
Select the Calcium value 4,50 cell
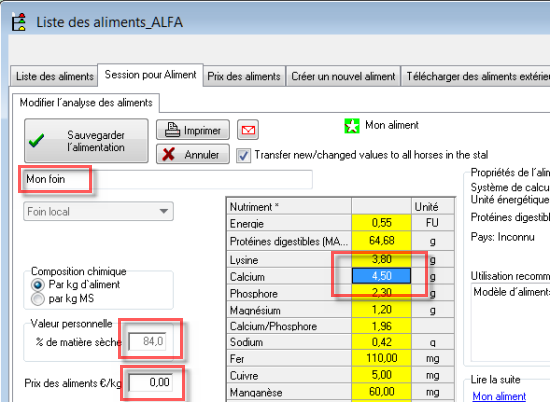click(x=381, y=276)
